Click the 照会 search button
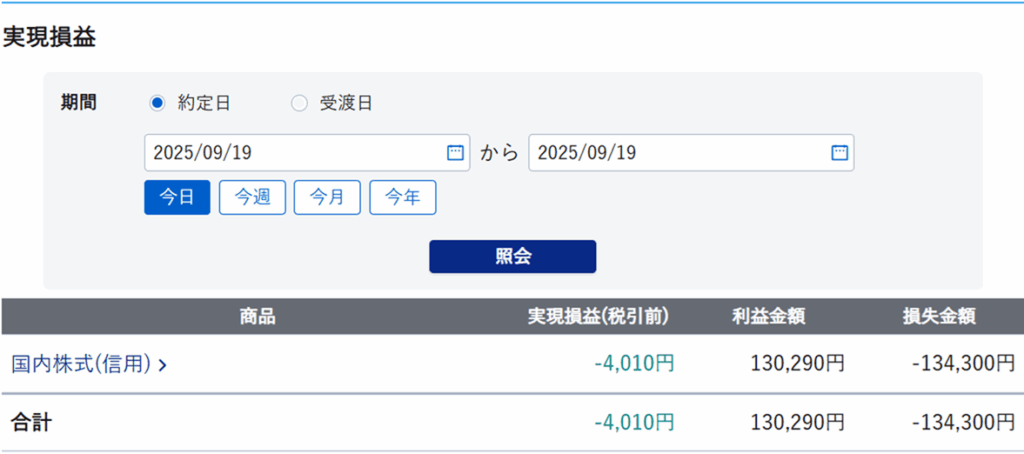Screen dimensions: 1024x454 tap(512, 256)
